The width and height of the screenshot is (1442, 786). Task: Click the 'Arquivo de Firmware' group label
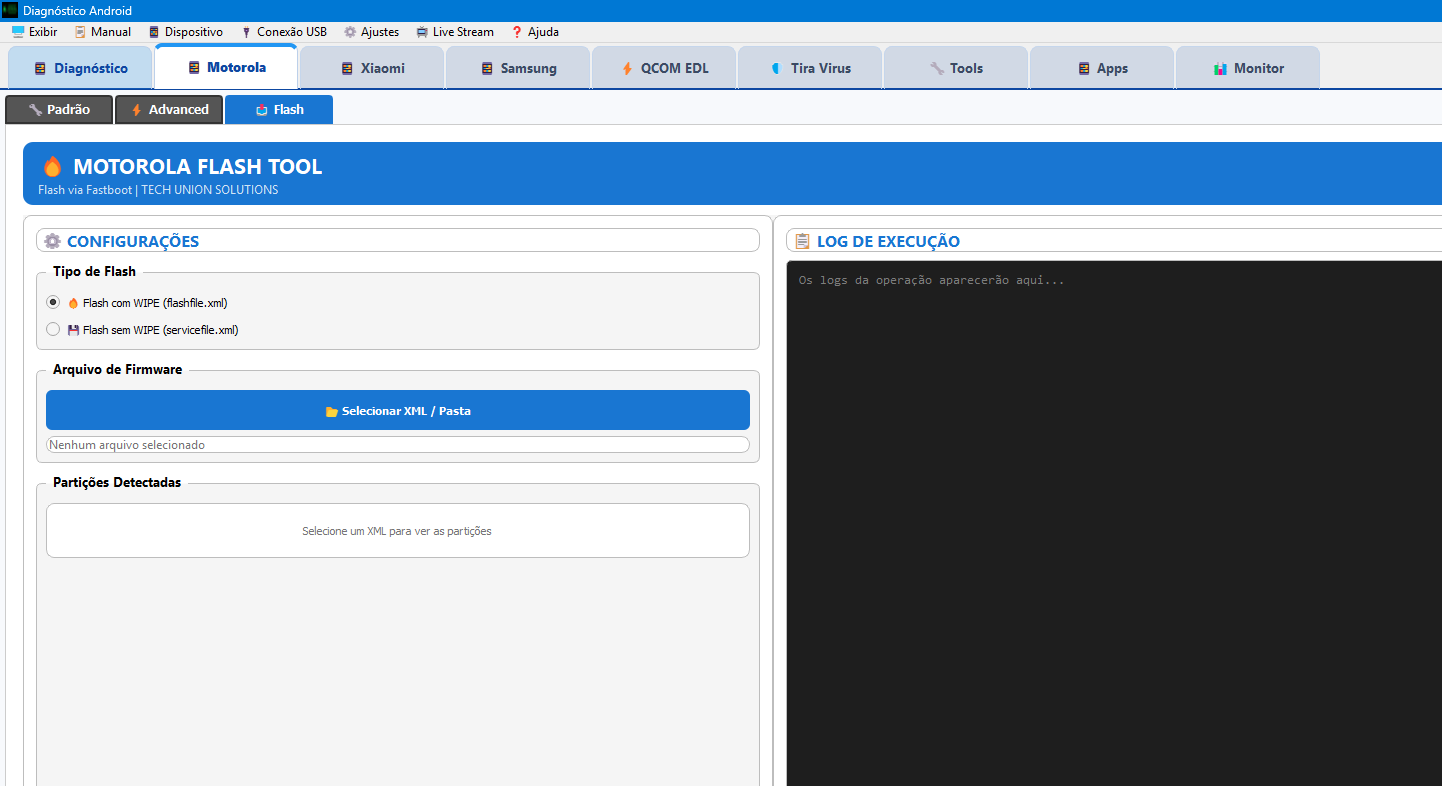[x=118, y=369]
